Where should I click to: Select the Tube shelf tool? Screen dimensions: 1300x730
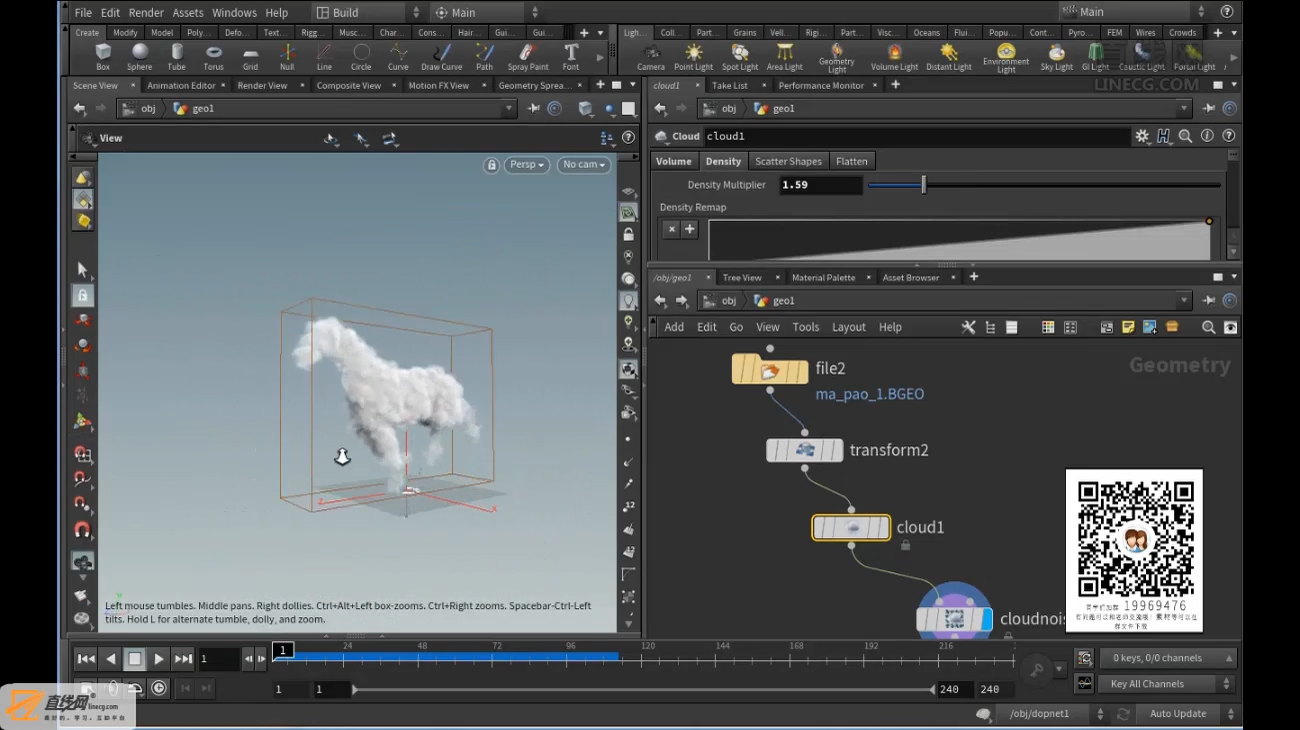click(177, 57)
